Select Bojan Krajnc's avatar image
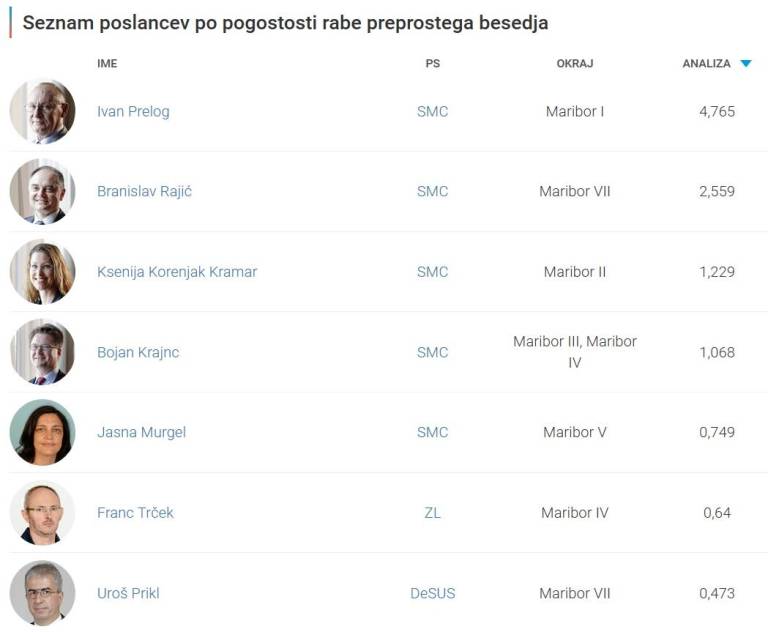768x632 pixels. 43,352
